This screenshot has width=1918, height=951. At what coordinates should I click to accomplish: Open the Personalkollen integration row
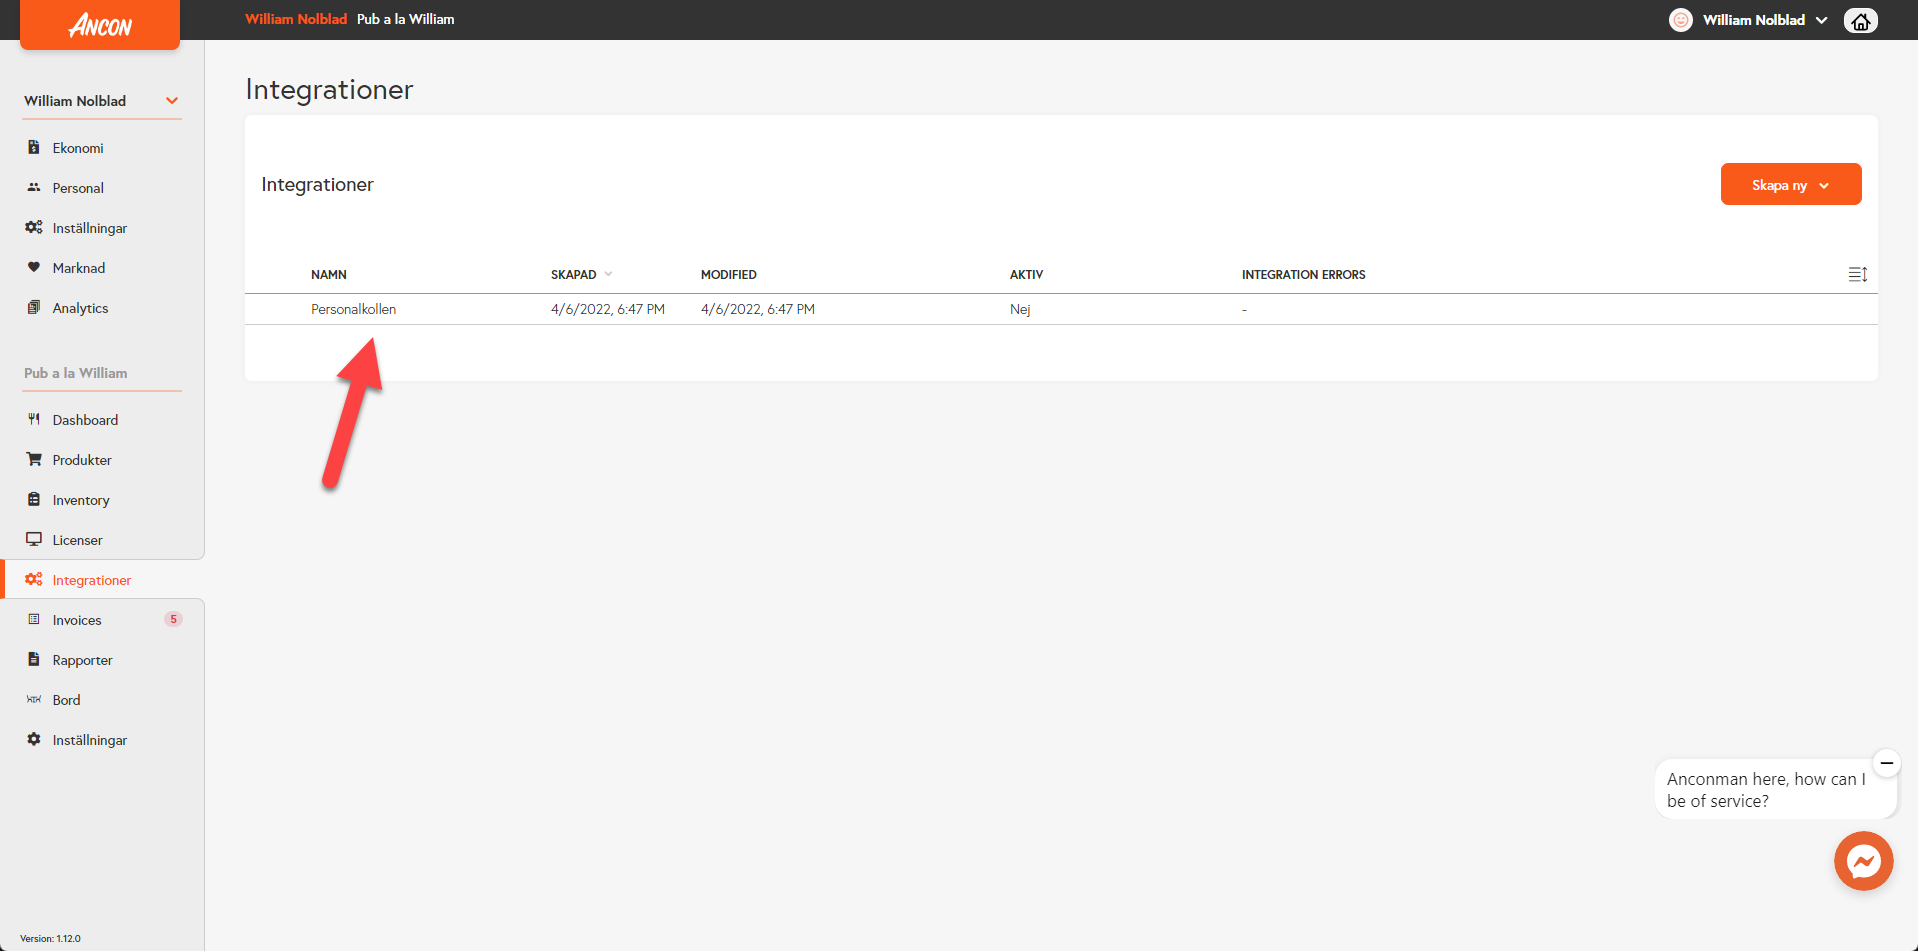pyautogui.click(x=1061, y=309)
